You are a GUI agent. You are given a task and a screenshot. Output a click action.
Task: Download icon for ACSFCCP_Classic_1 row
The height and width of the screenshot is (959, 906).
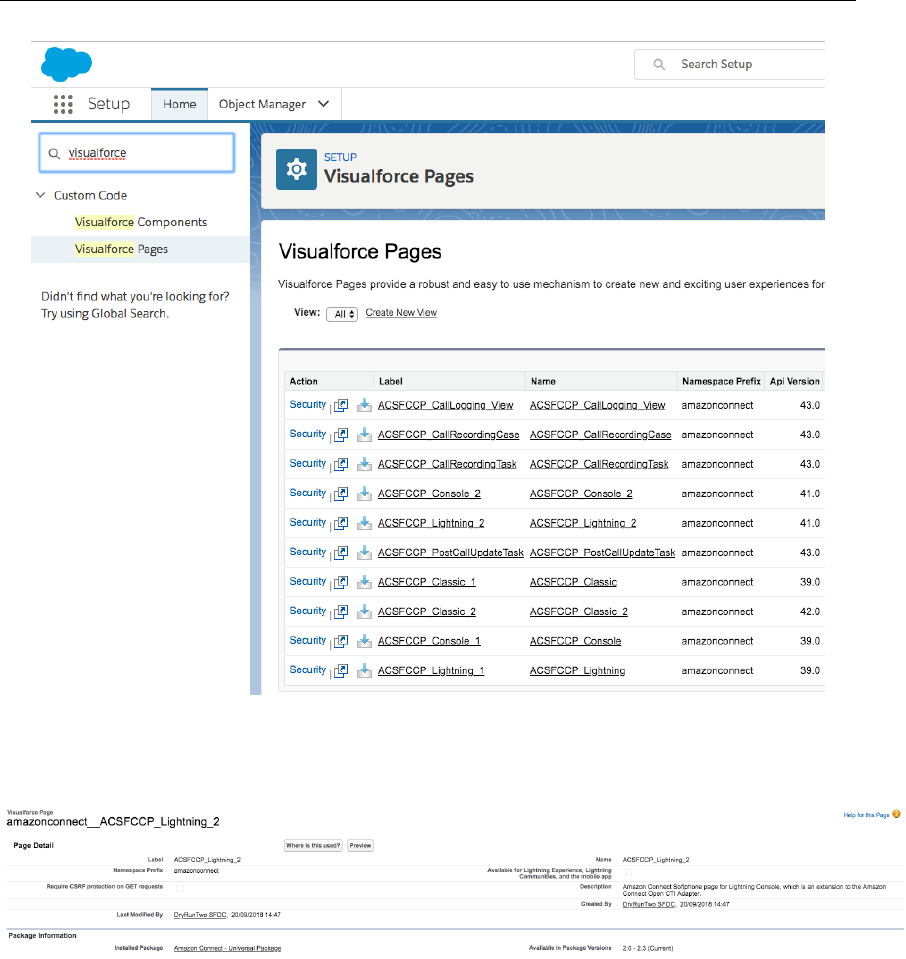pyautogui.click(x=364, y=581)
